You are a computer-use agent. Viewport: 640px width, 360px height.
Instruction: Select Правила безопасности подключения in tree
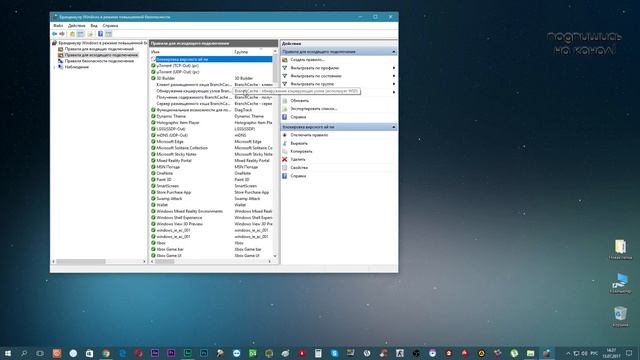point(99,61)
